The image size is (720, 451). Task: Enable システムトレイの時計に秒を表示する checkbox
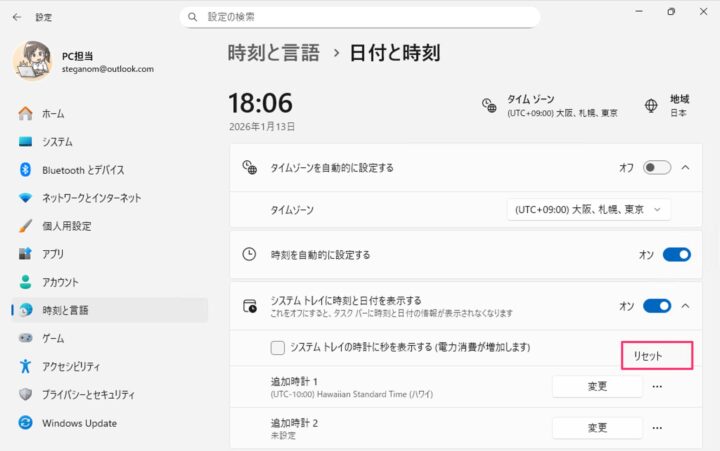[278, 348]
